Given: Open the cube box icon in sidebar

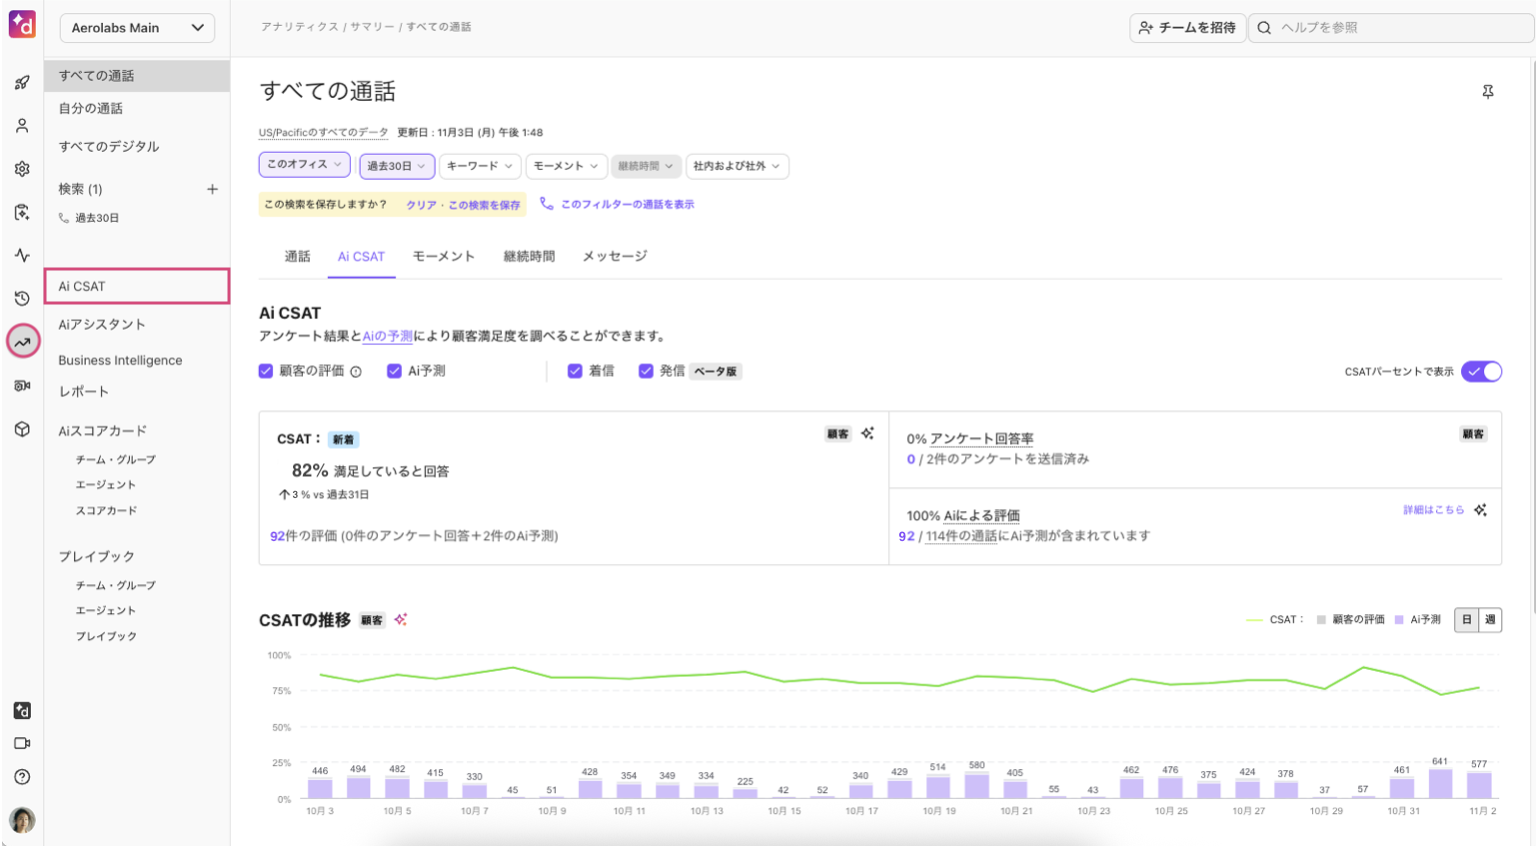Looking at the screenshot, I should pyautogui.click(x=22, y=429).
